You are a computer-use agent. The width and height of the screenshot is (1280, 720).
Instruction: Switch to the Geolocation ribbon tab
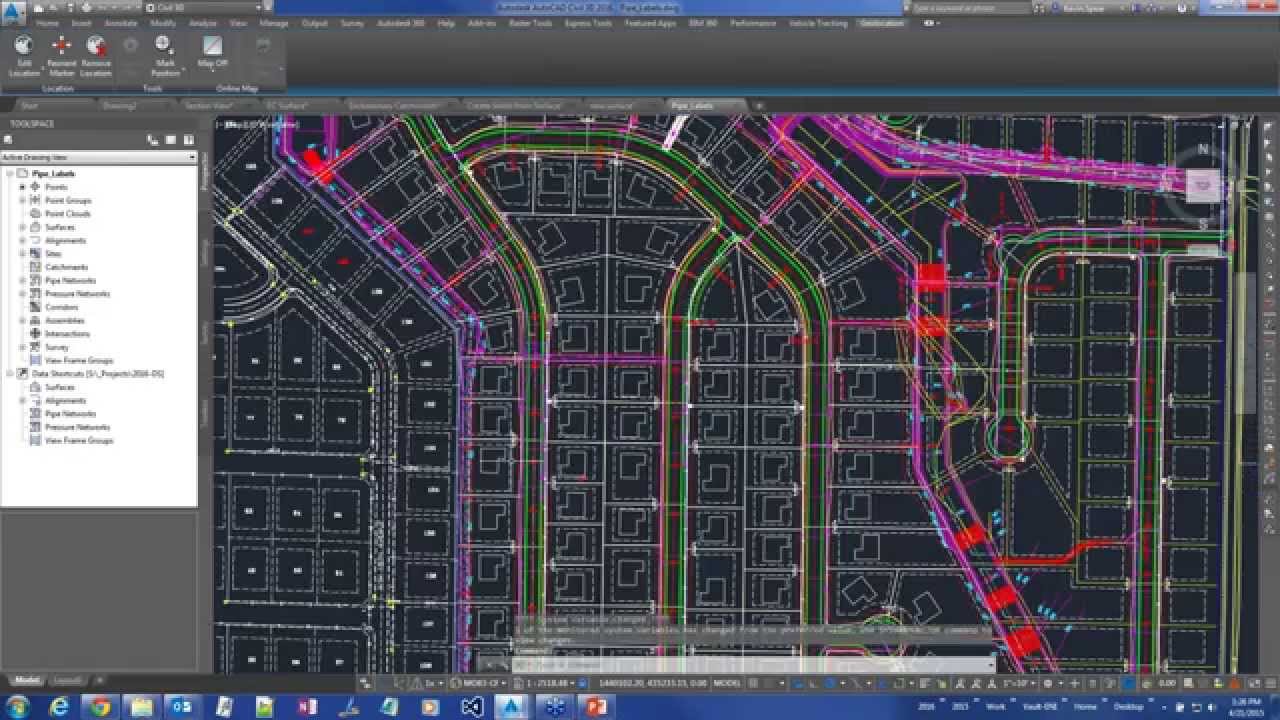pyautogui.click(x=881, y=22)
